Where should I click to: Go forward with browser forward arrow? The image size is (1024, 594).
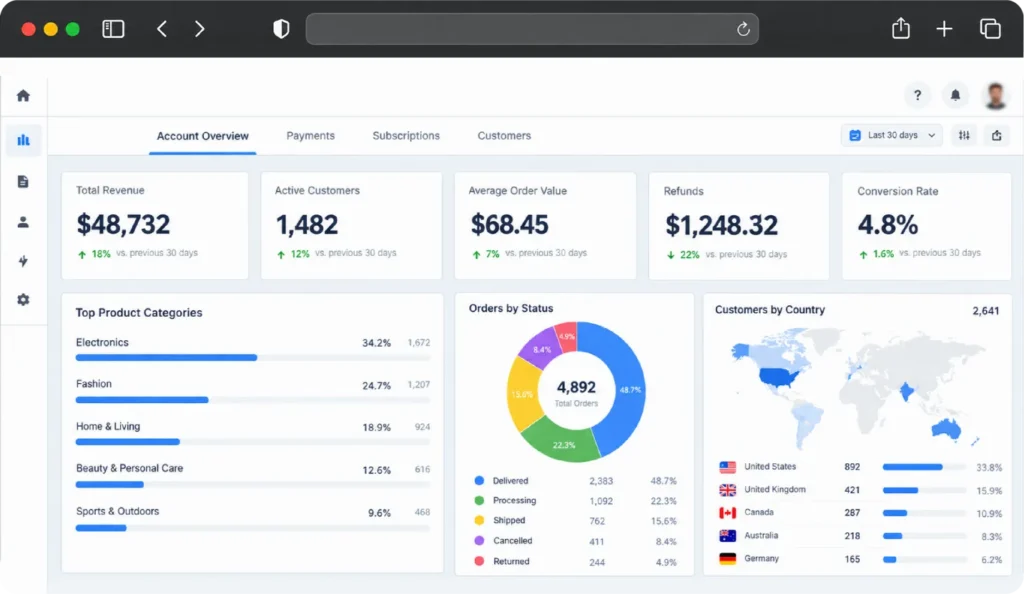tap(200, 29)
